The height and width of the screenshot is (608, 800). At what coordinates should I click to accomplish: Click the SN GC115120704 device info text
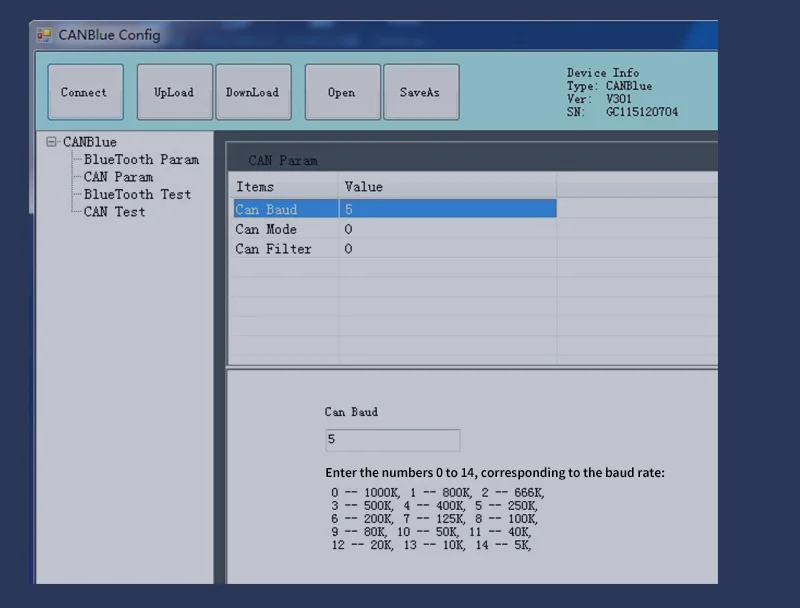tap(622, 112)
